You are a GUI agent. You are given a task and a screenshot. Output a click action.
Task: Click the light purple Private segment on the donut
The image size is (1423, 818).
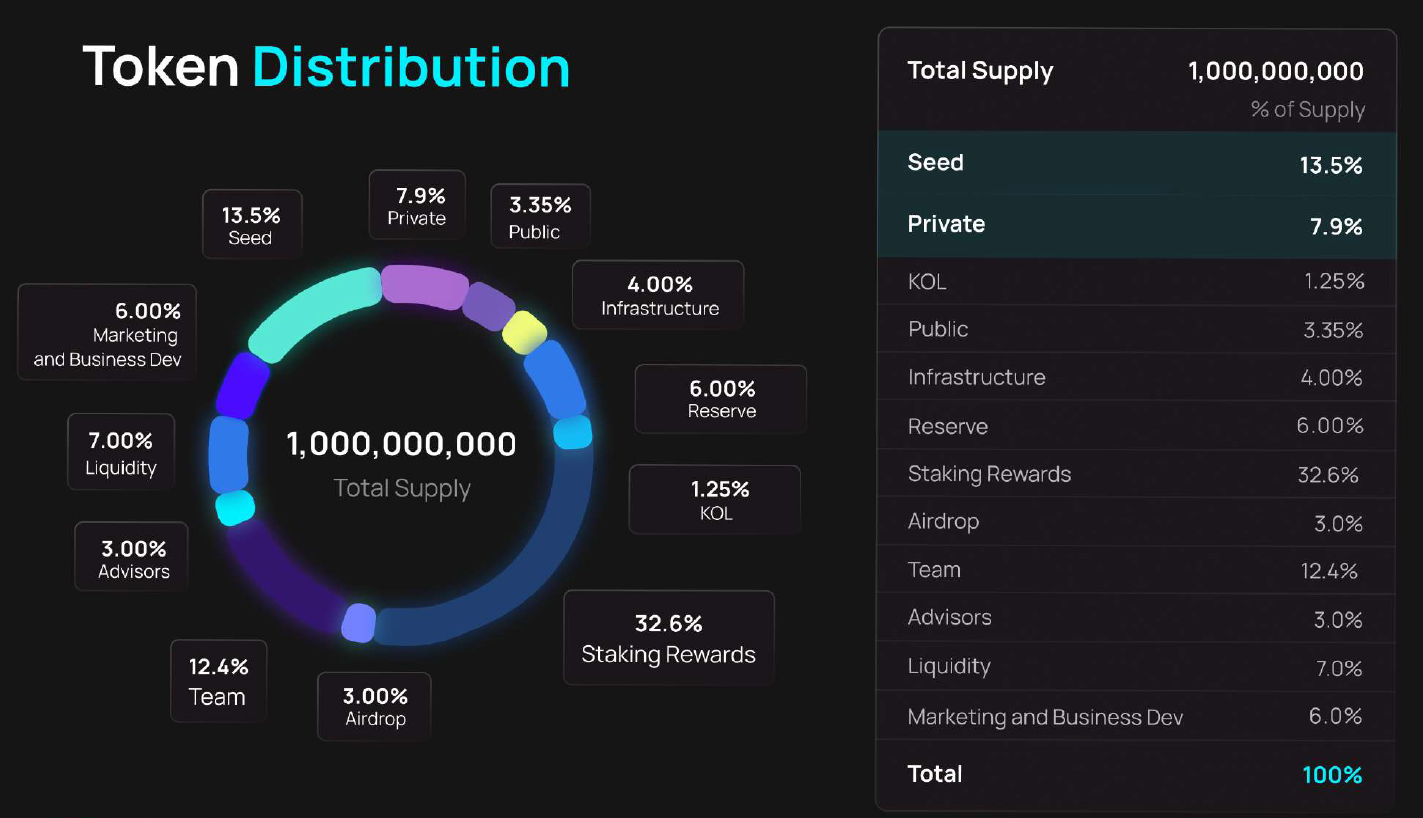(x=425, y=285)
